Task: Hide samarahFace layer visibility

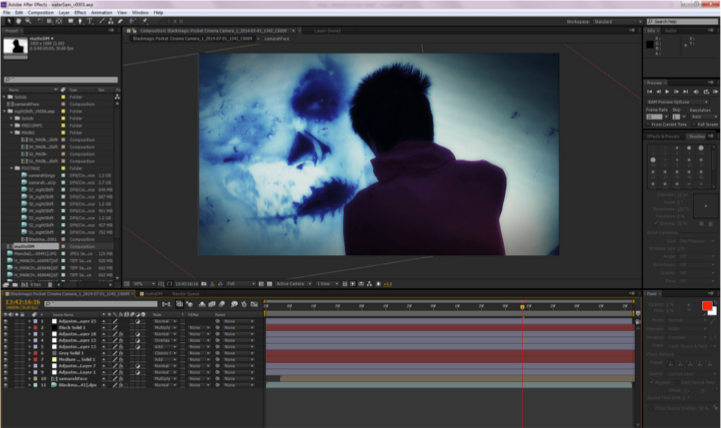Action: 6,378
